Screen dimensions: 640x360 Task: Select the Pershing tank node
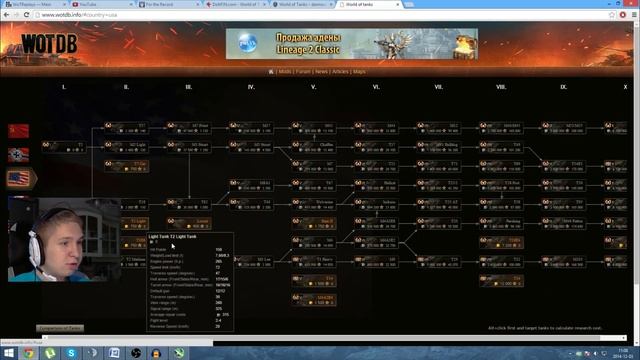[501, 224]
